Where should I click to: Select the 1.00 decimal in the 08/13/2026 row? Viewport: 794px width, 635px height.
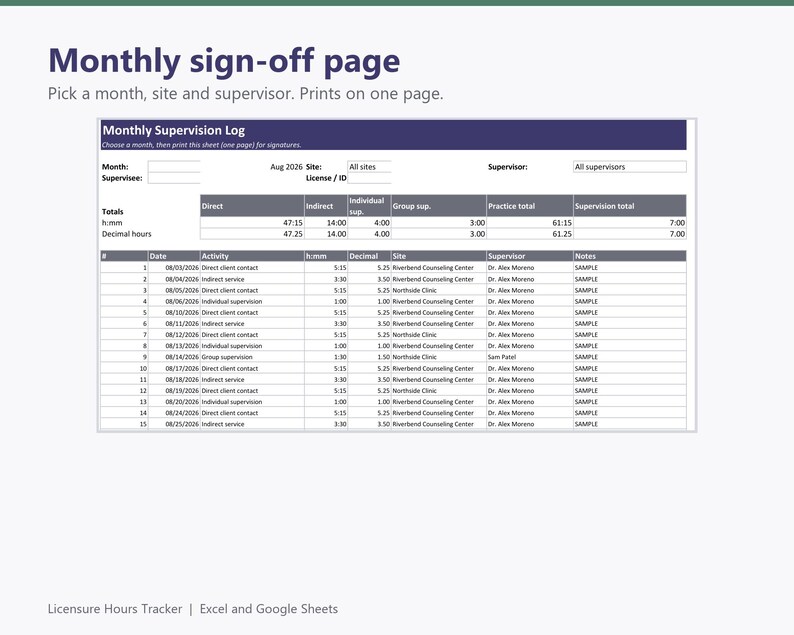click(369, 346)
